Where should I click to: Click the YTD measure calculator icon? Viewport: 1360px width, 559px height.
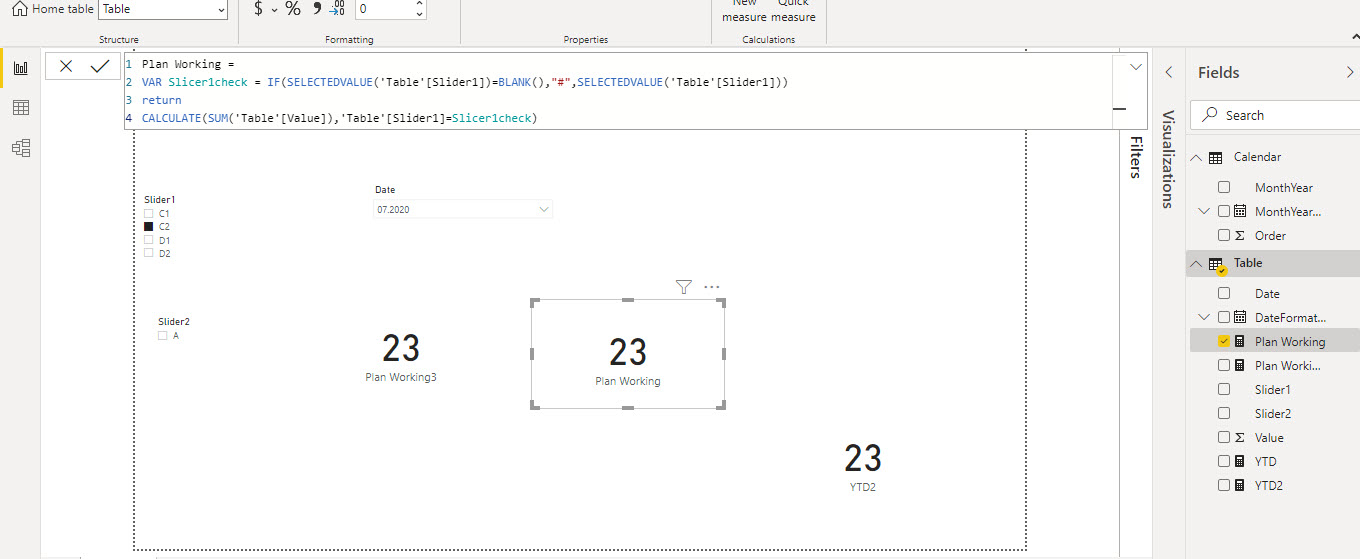click(x=1240, y=461)
